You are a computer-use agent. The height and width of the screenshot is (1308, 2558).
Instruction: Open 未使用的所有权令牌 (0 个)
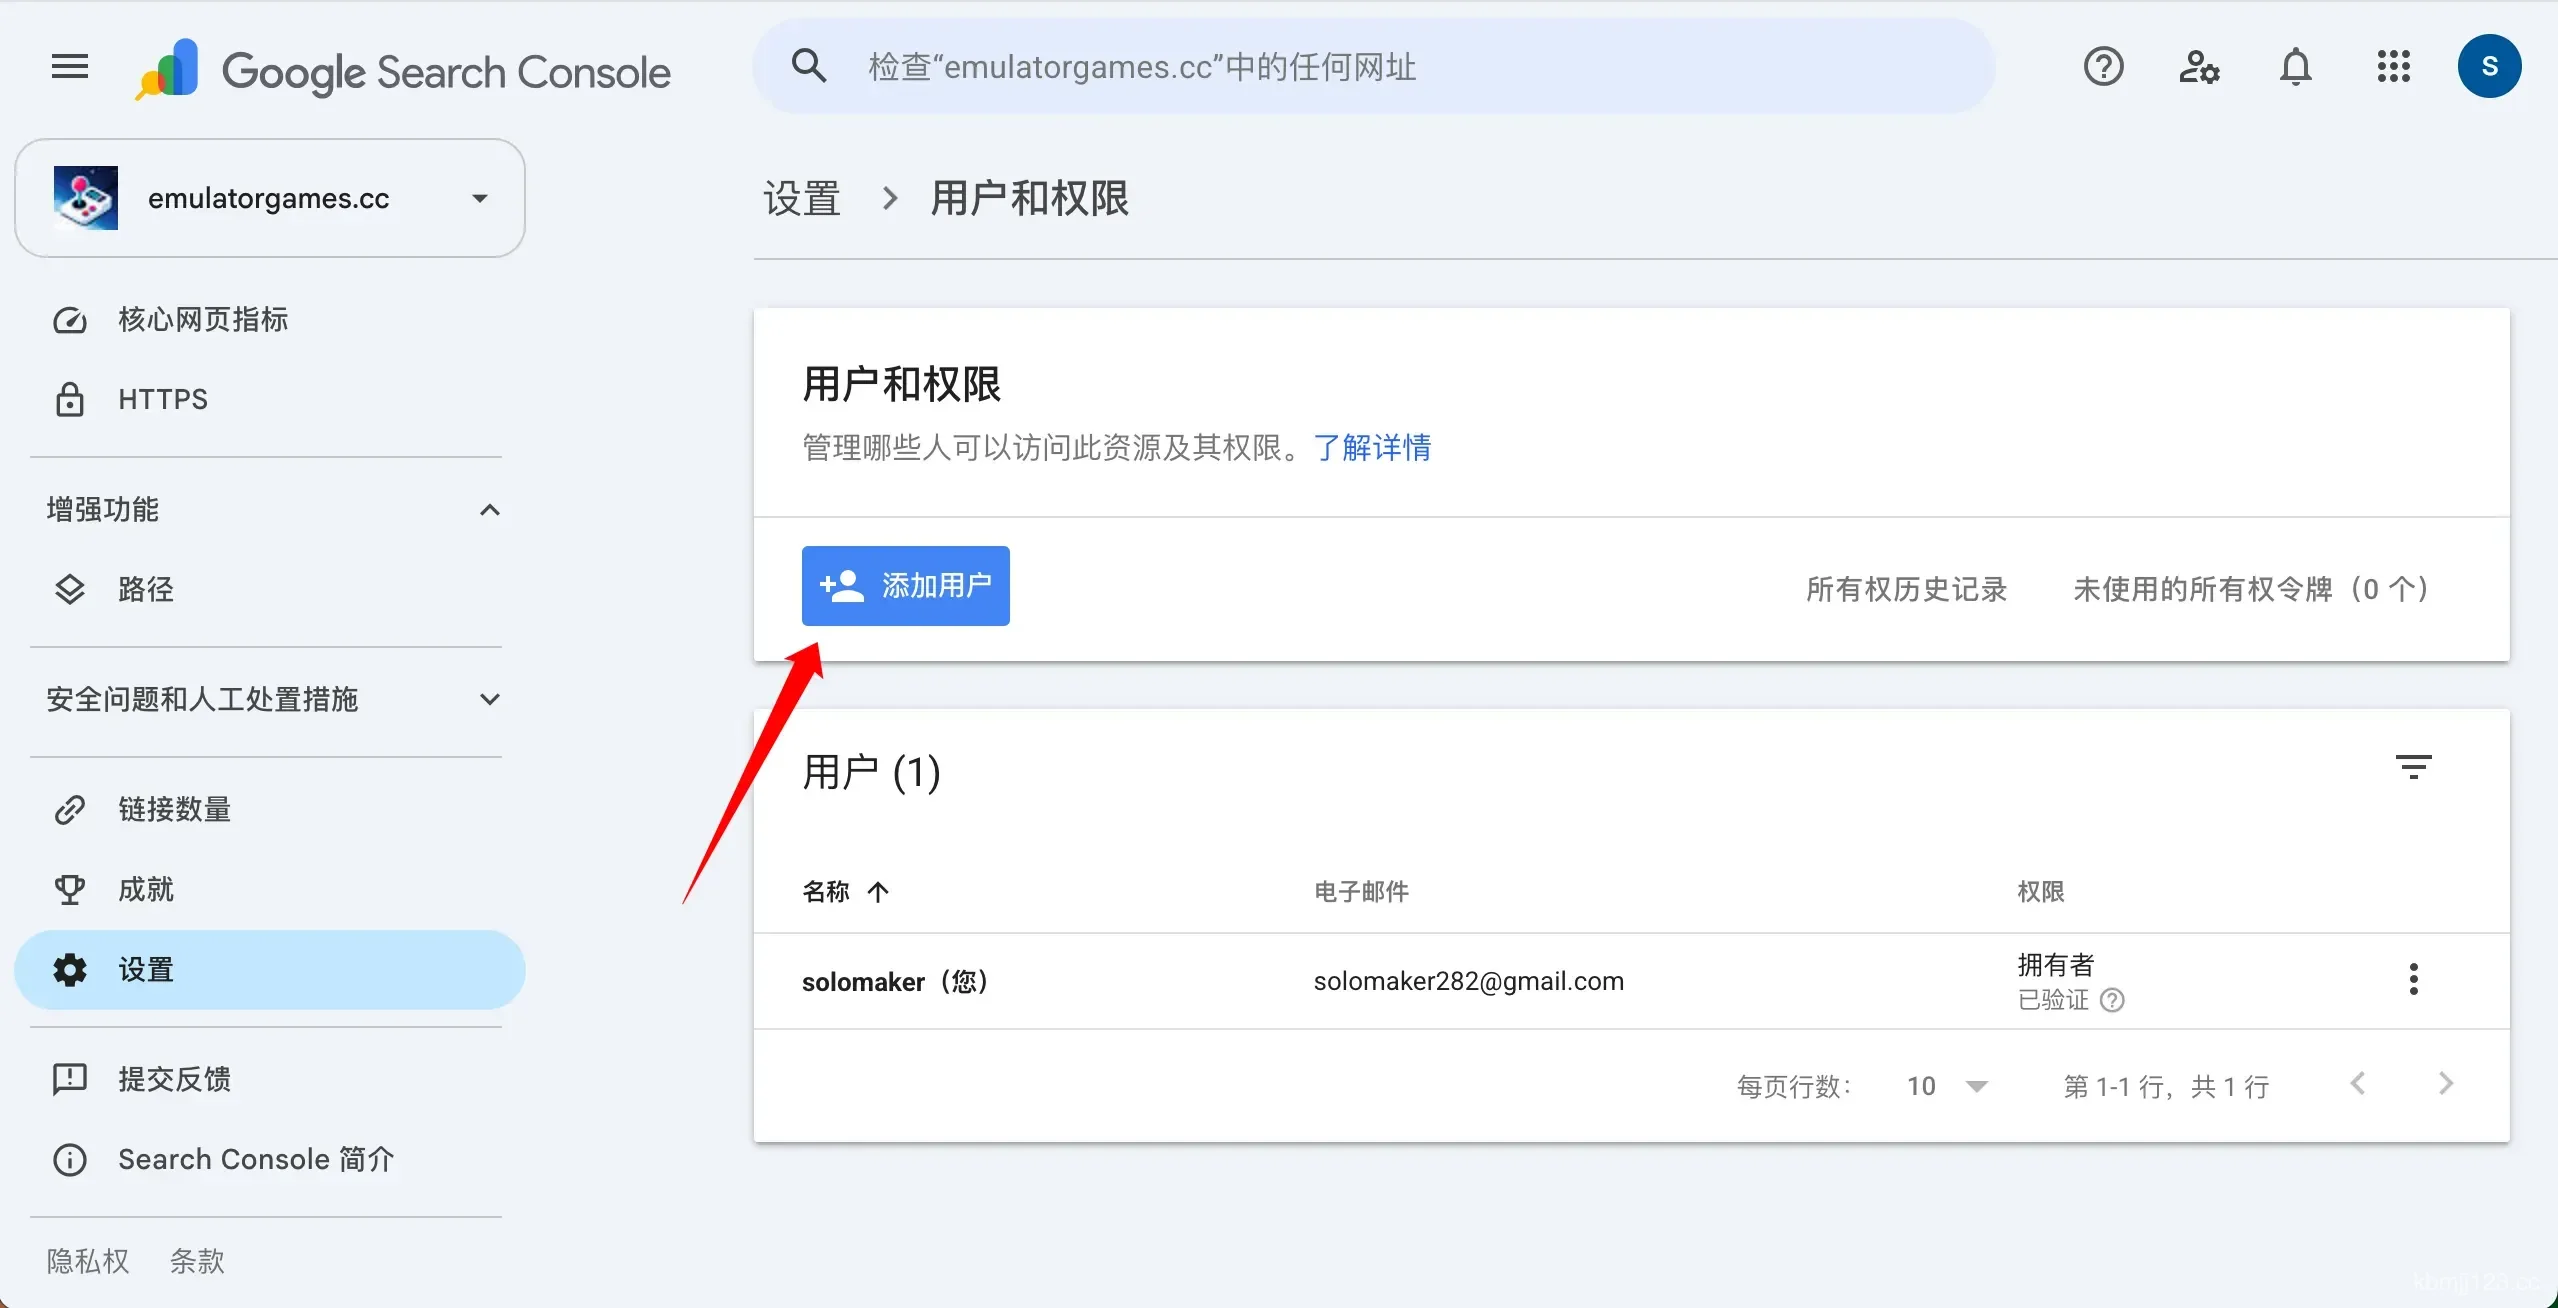tap(2251, 589)
